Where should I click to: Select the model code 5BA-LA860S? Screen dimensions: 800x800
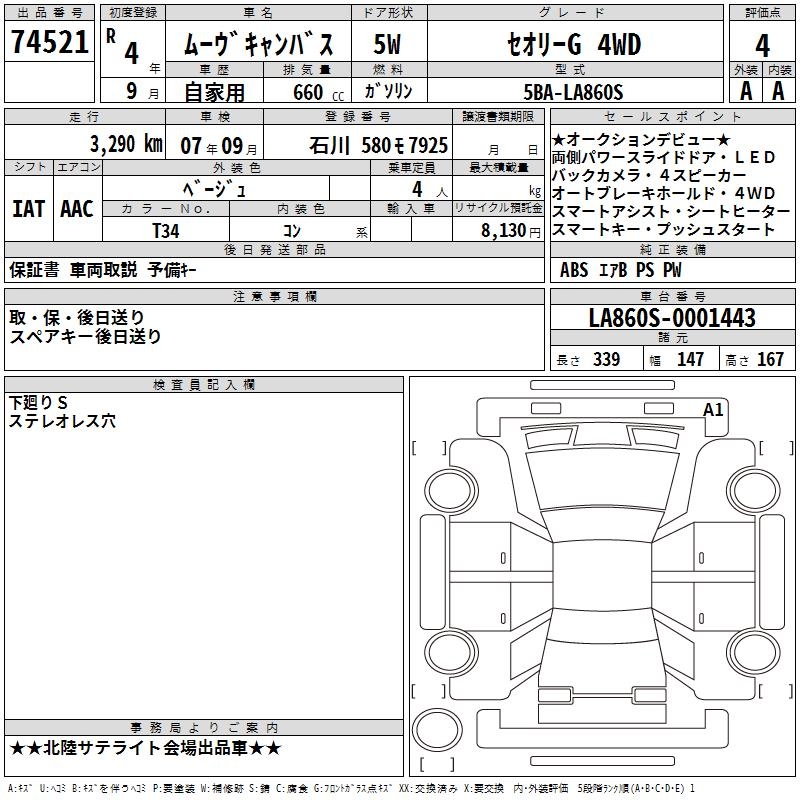coord(572,92)
